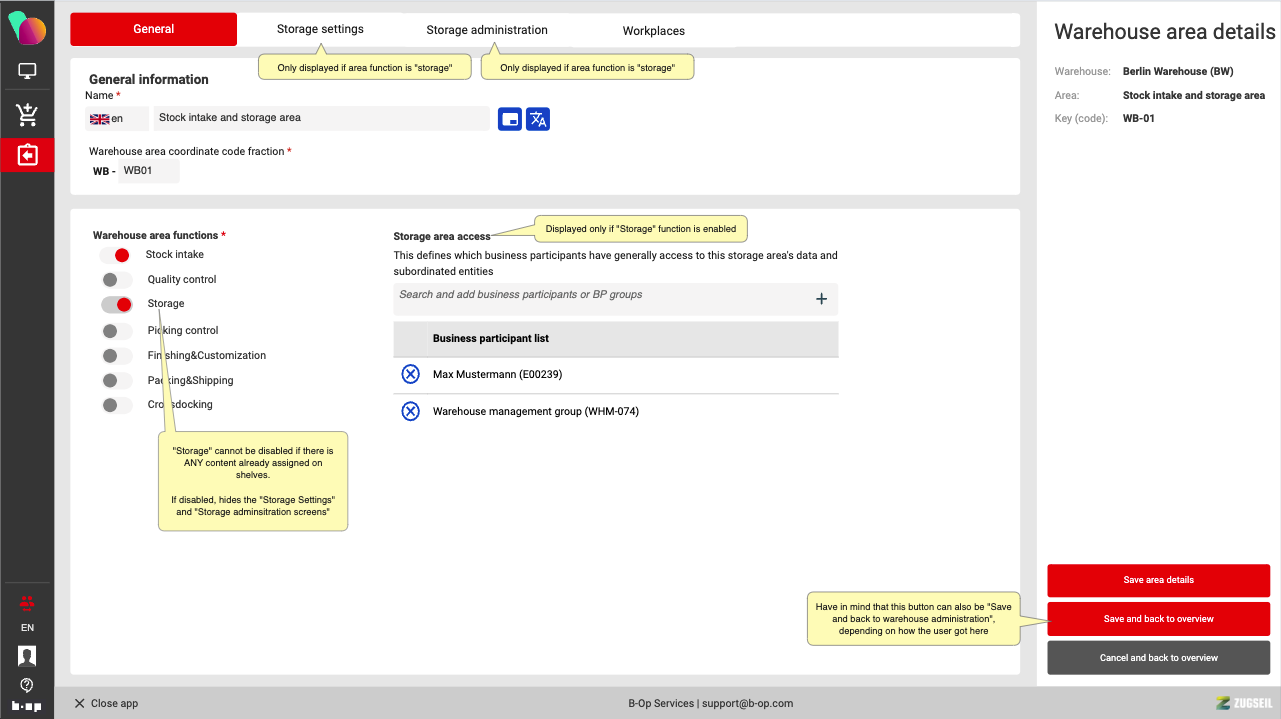
Task: Open the user profile icon in the sidebar
Action: tap(27, 656)
